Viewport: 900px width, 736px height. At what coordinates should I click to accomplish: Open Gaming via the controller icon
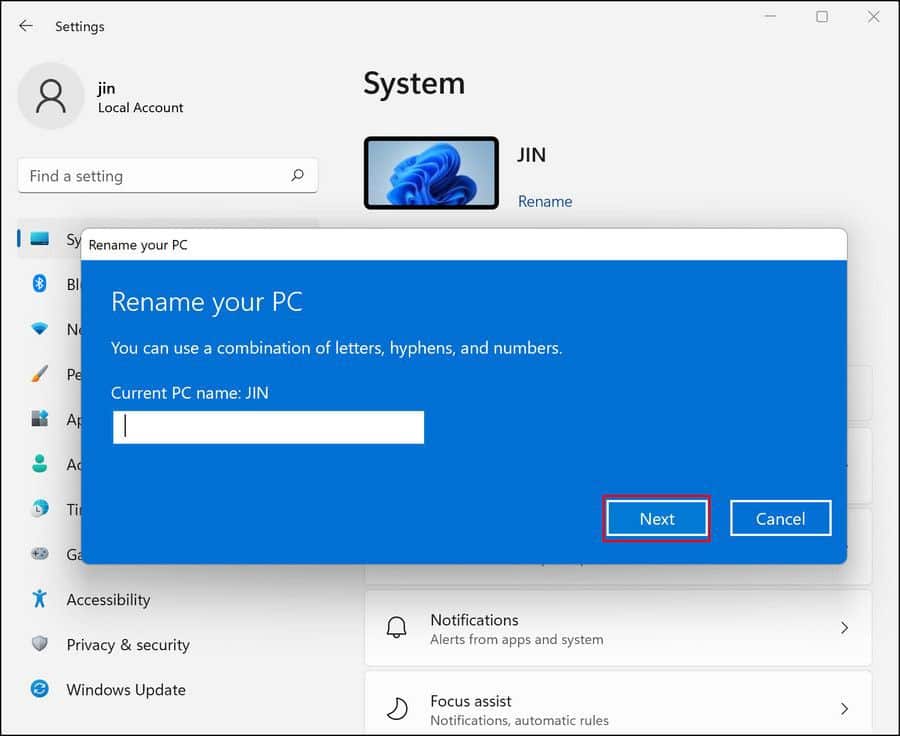point(40,554)
